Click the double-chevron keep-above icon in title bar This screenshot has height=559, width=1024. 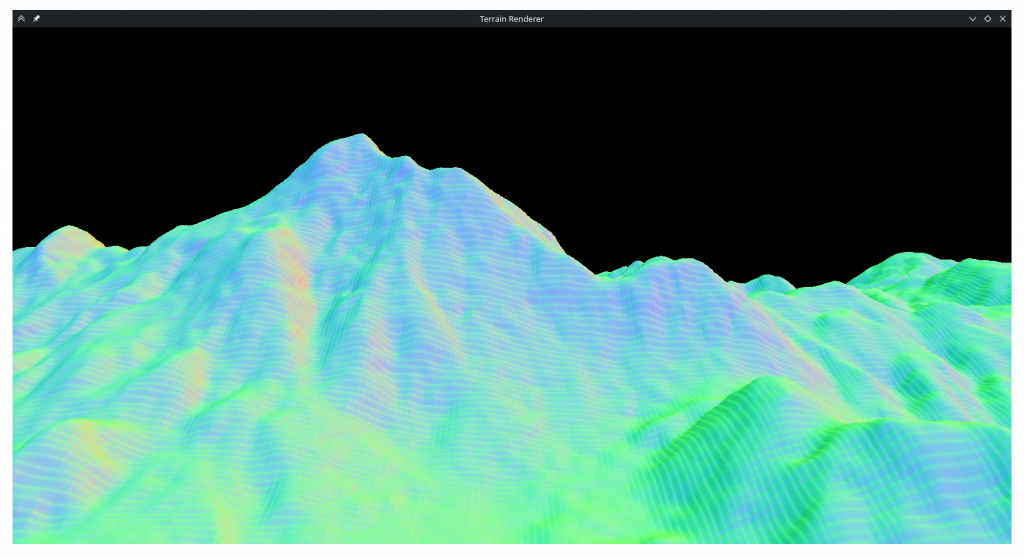(x=21, y=19)
